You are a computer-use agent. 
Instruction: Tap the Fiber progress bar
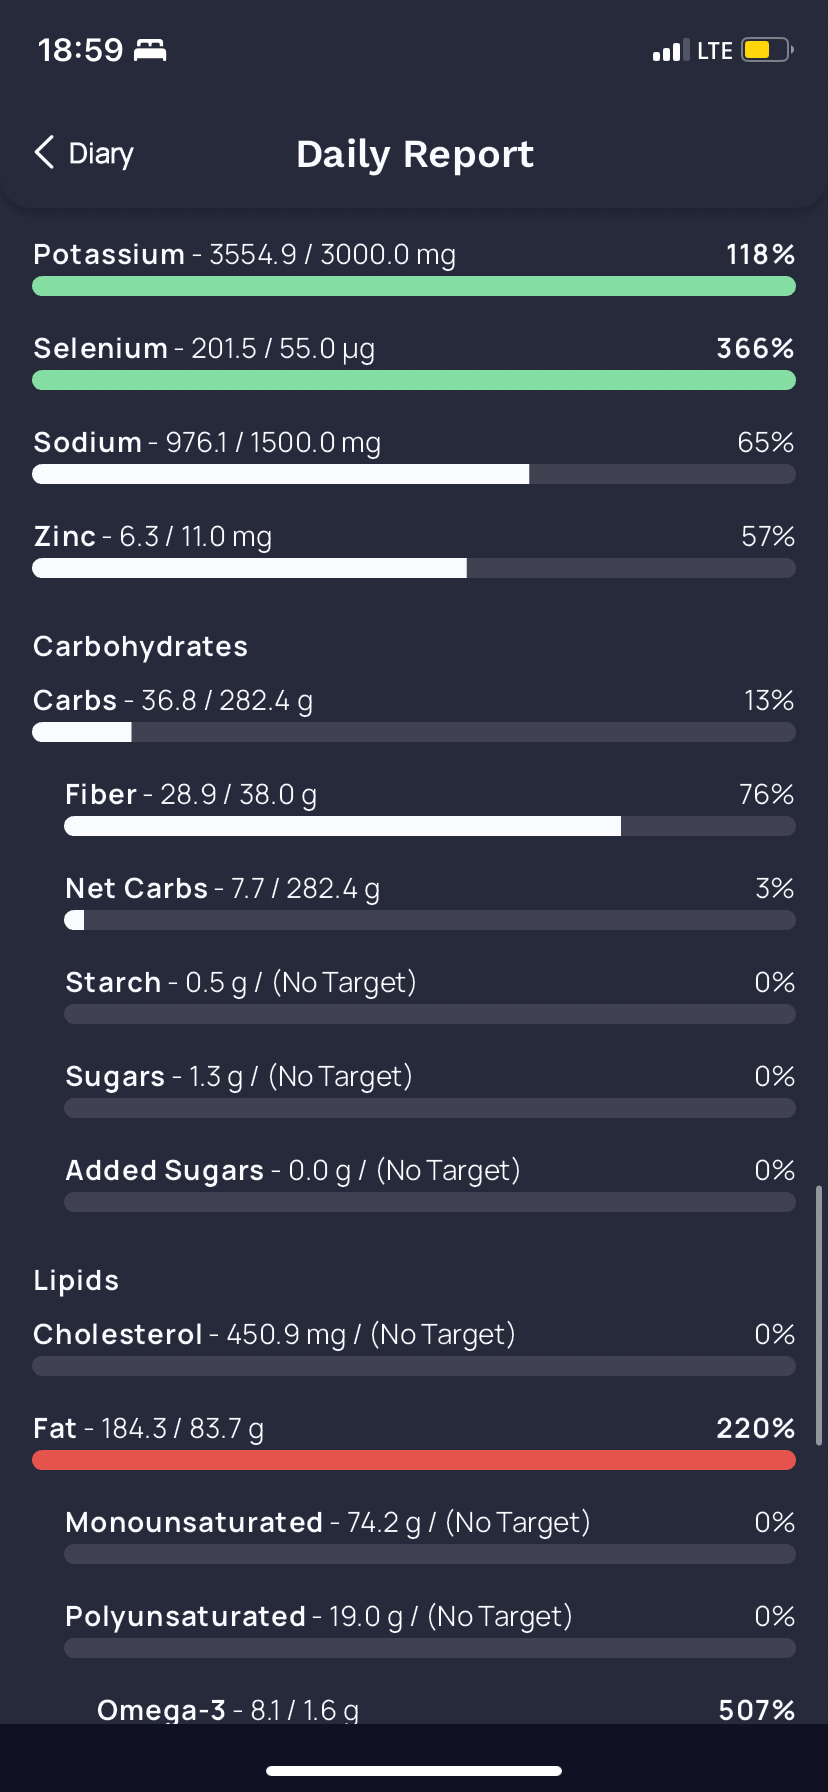point(430,826)
